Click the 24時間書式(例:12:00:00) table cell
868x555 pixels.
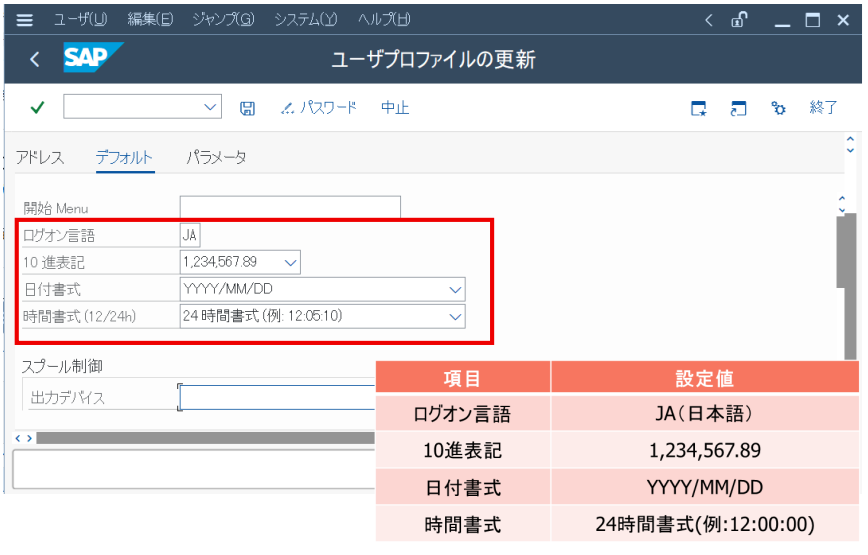(704, 524)
